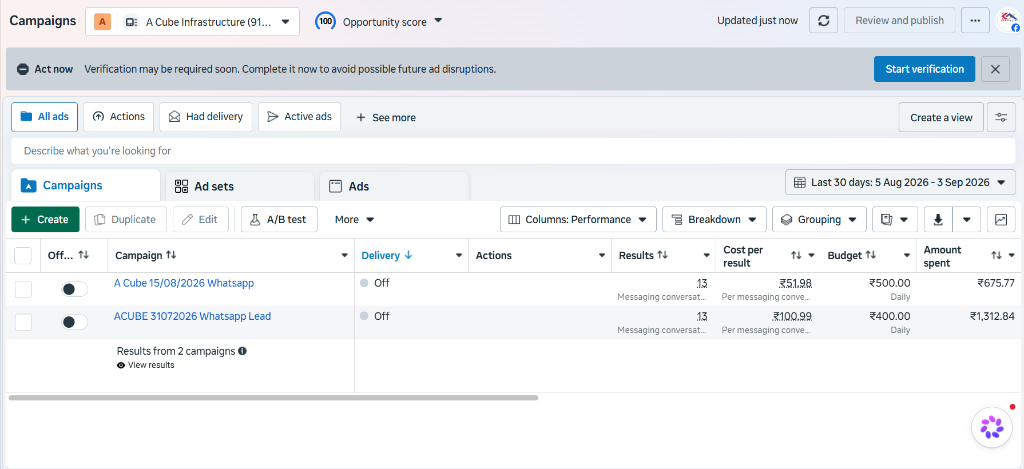Select the Had delivery view
The width and height of the screenshot is (1024, 469).
[x=206, y=117]
